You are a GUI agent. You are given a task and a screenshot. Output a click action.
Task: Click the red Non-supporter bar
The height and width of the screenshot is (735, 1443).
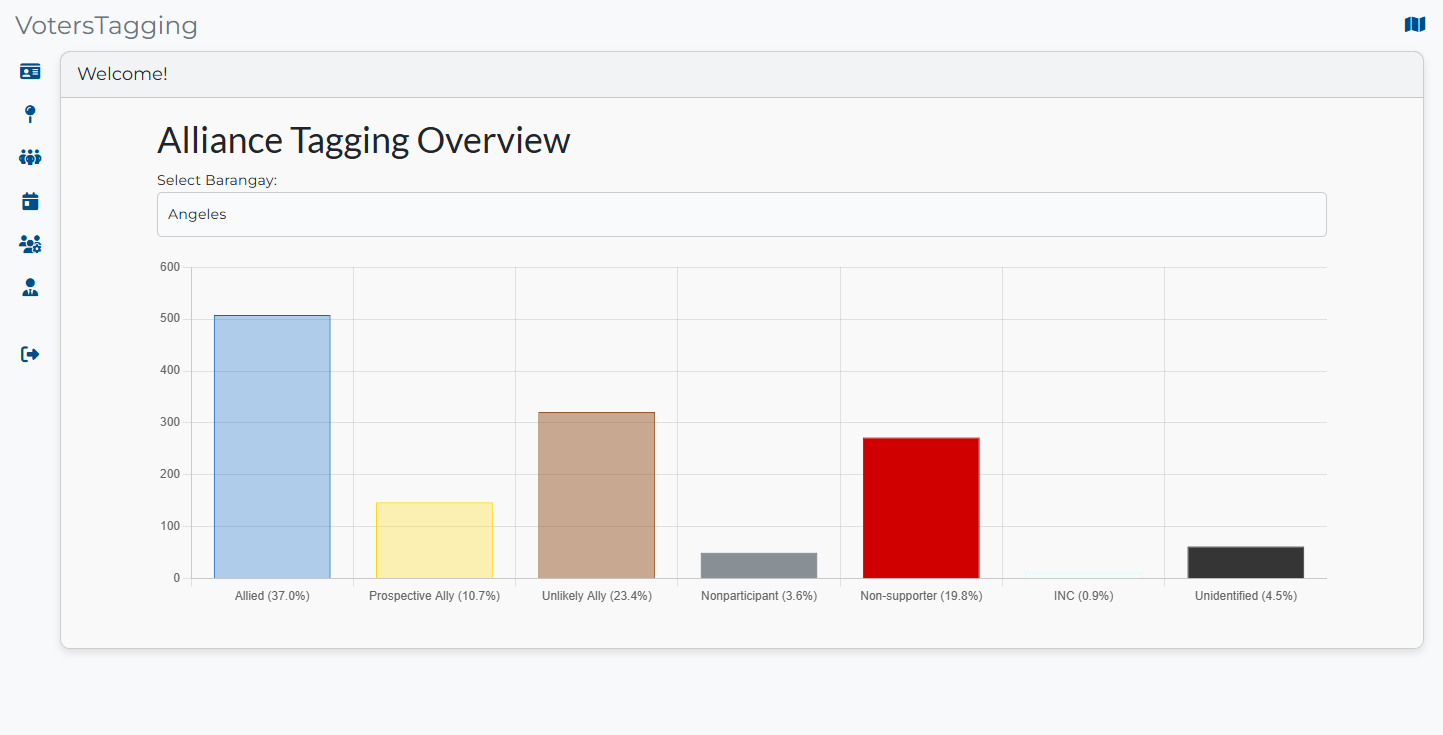click(921, 508)
